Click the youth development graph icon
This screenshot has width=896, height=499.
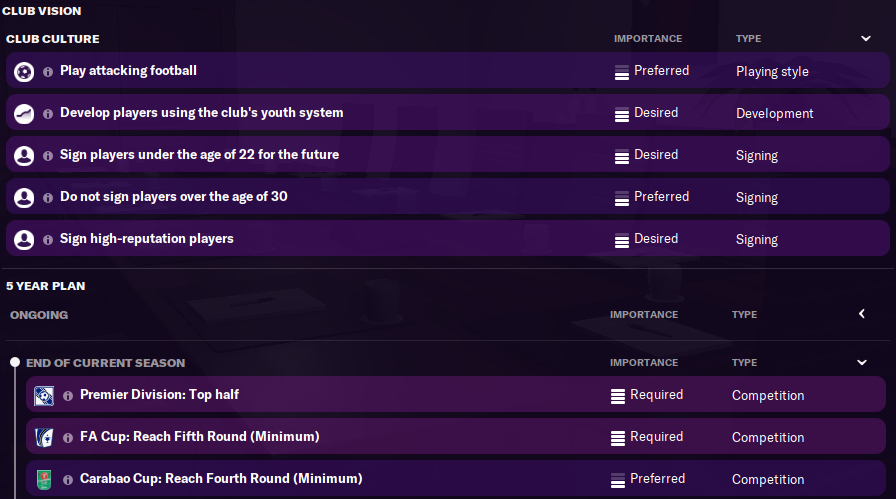[24, 114]
